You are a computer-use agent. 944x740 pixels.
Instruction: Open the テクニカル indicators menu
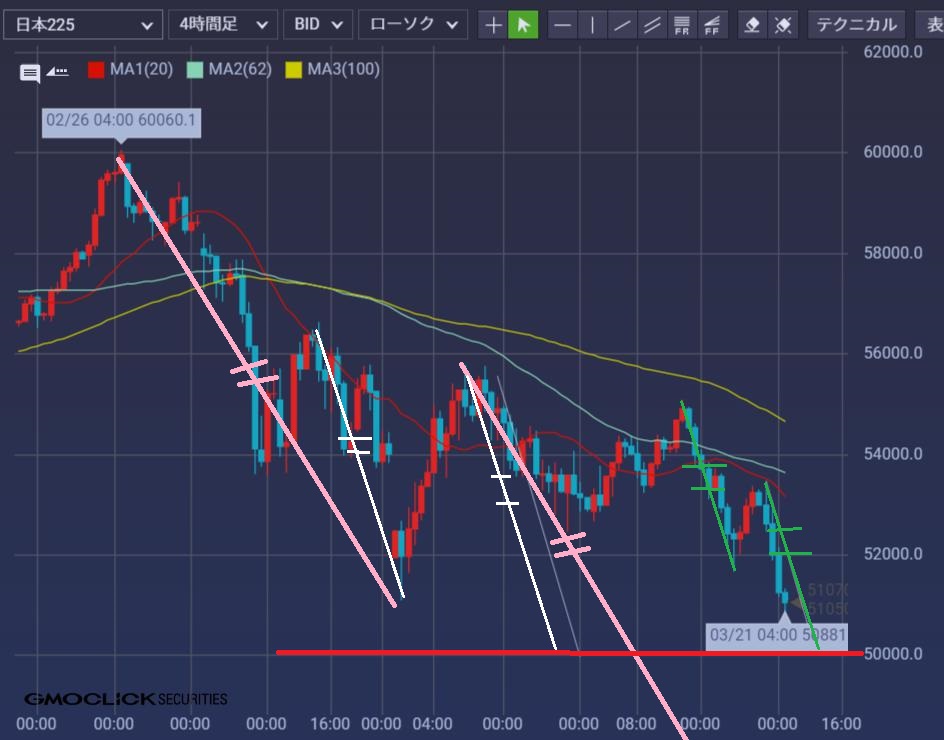(855, 25)
